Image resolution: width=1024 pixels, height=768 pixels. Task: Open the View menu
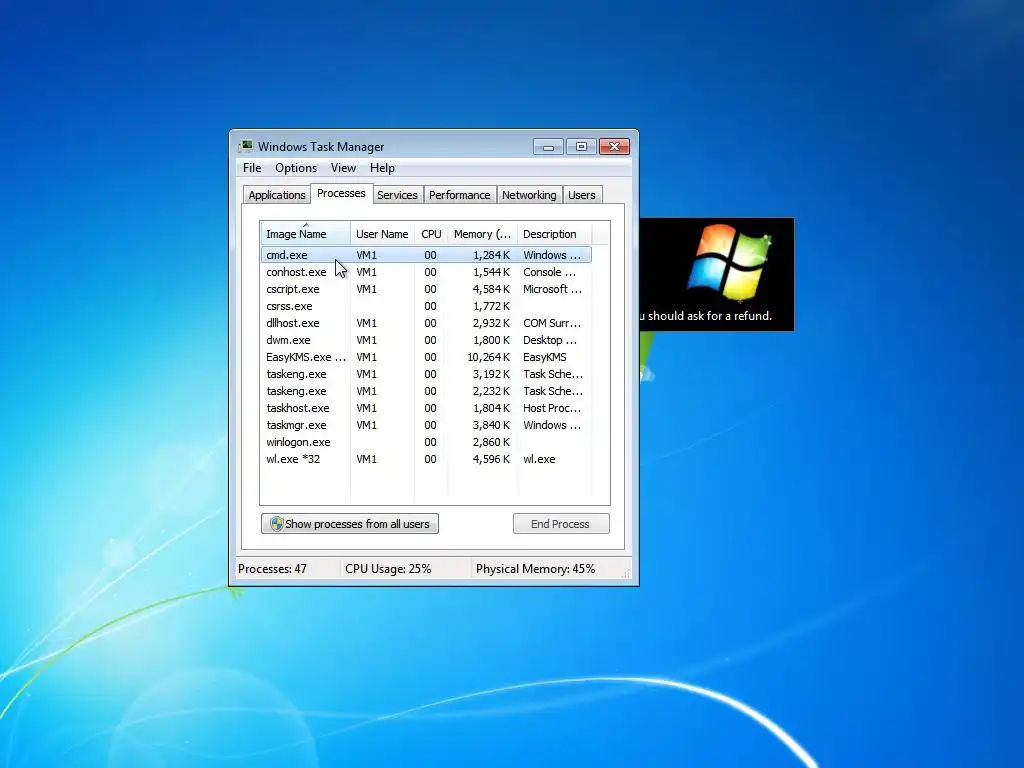[343, 168]
